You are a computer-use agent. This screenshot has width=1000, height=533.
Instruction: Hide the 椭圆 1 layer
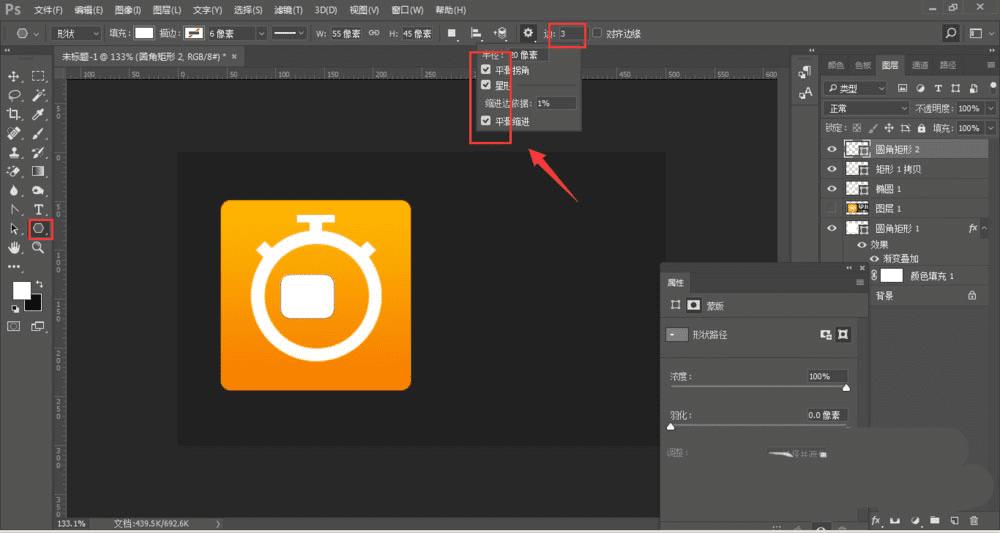831,188
